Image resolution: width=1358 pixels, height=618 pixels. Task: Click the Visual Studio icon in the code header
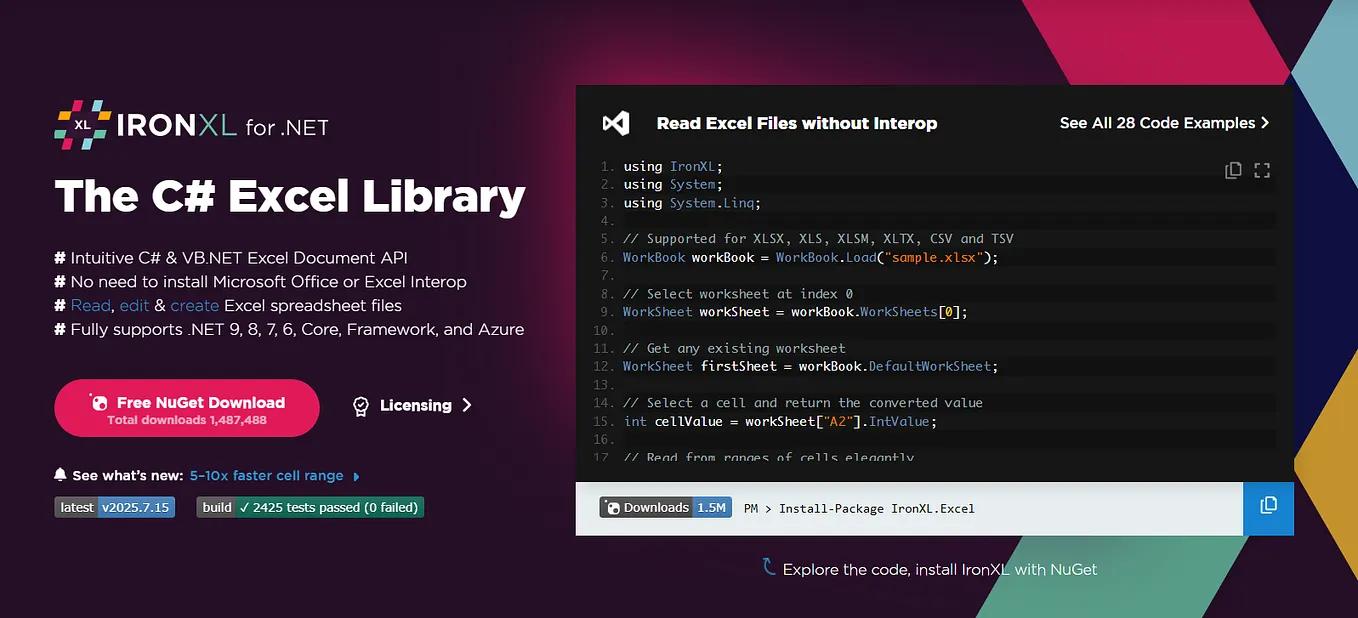pyautogui.click(x=617, y=123)
